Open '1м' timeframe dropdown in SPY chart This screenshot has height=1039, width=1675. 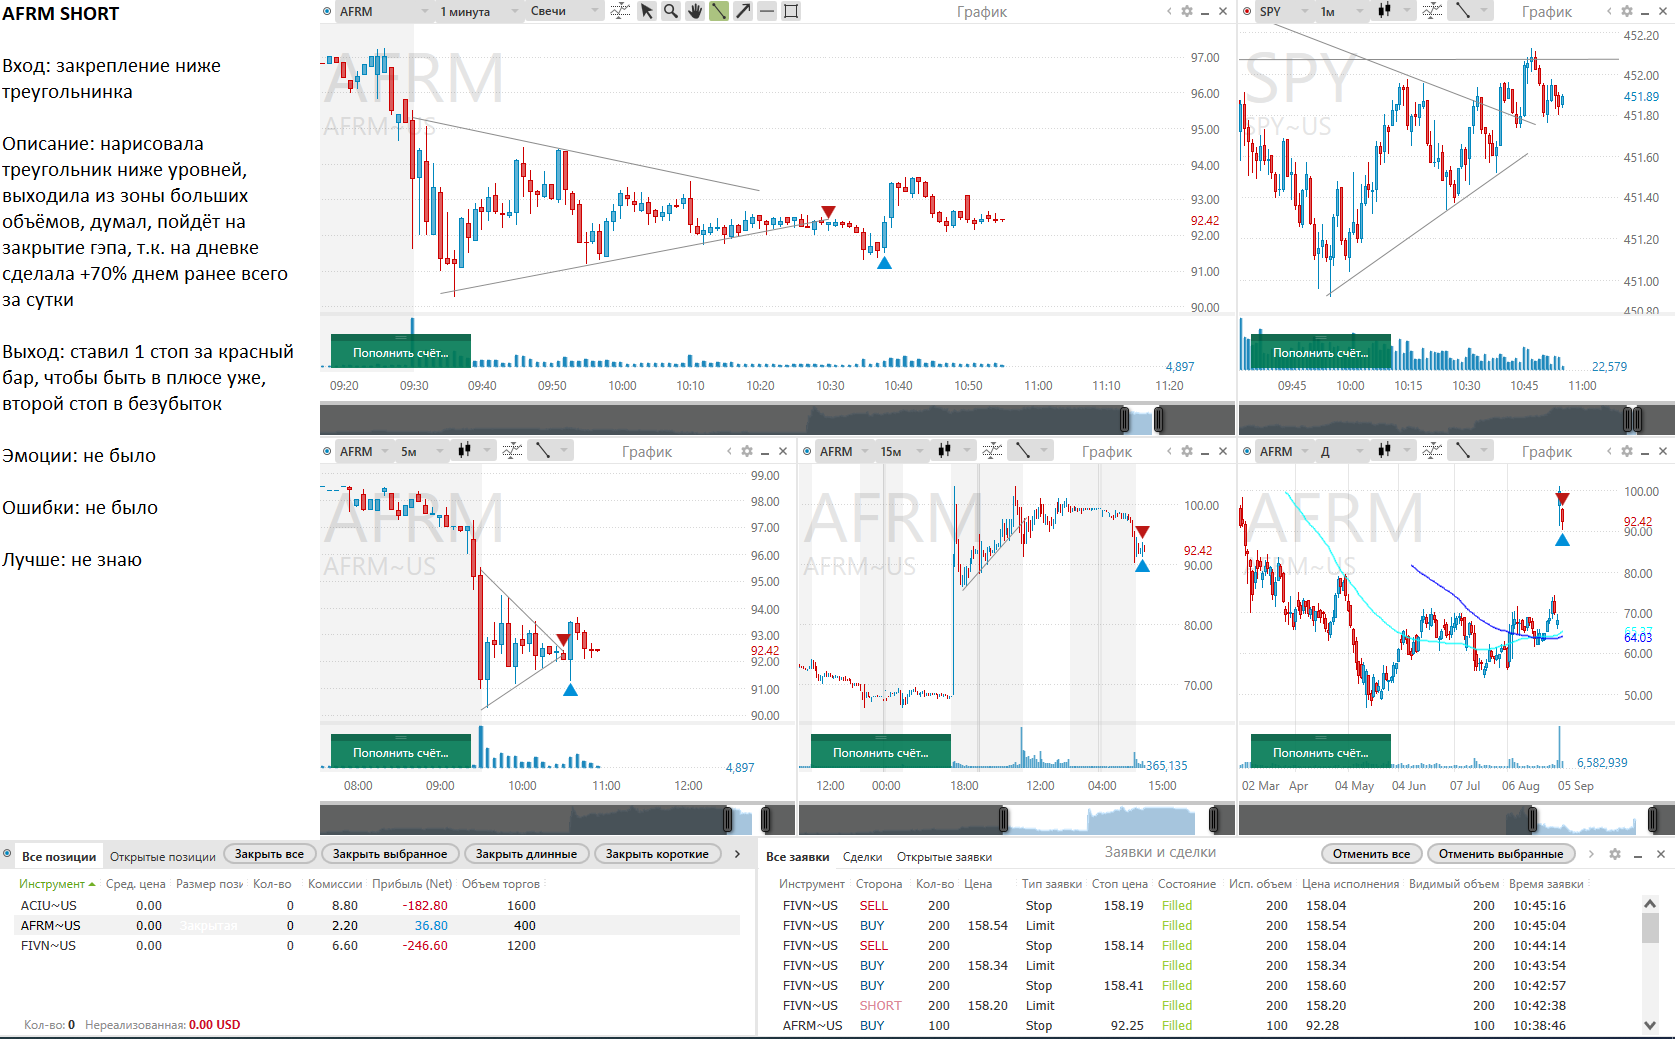pos(1341,11)
